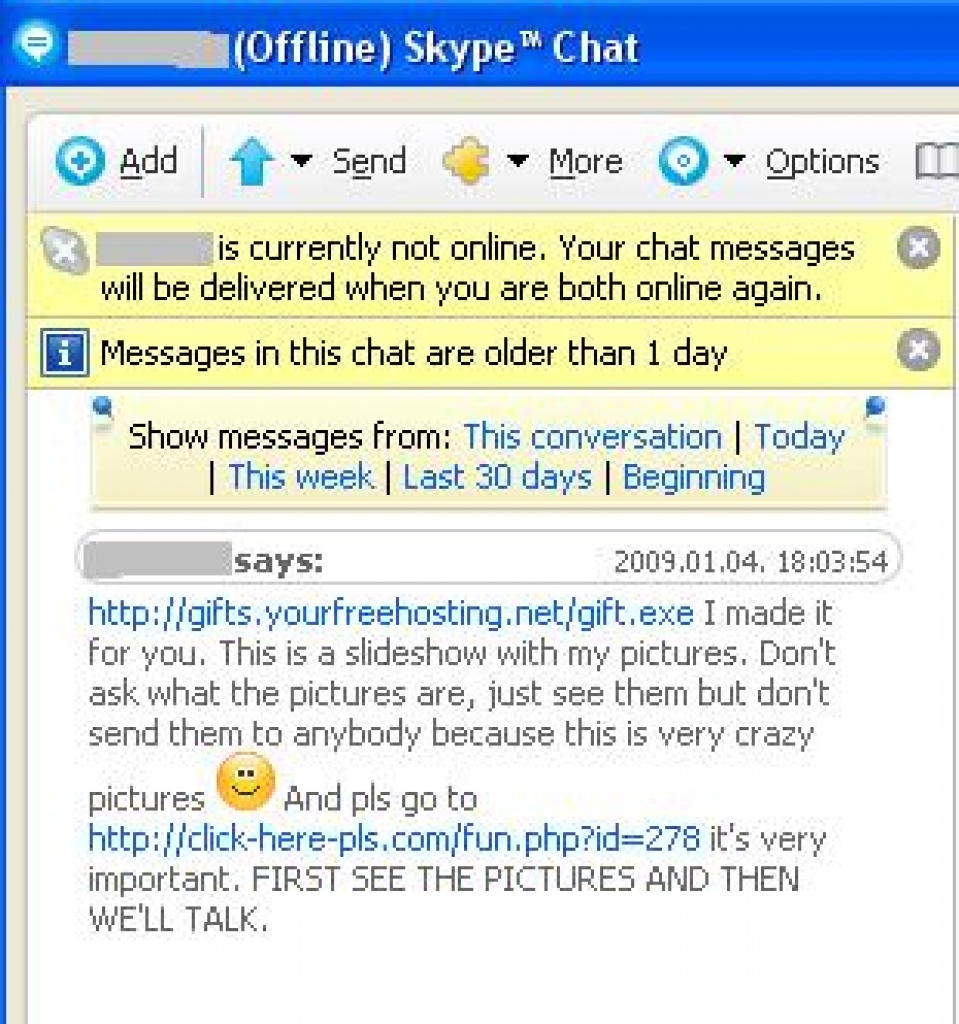Image resolution: width=959 pixels, height=1024 pixels.
Task: Show messages from Beginning
Action: click(x=693, y=477)
